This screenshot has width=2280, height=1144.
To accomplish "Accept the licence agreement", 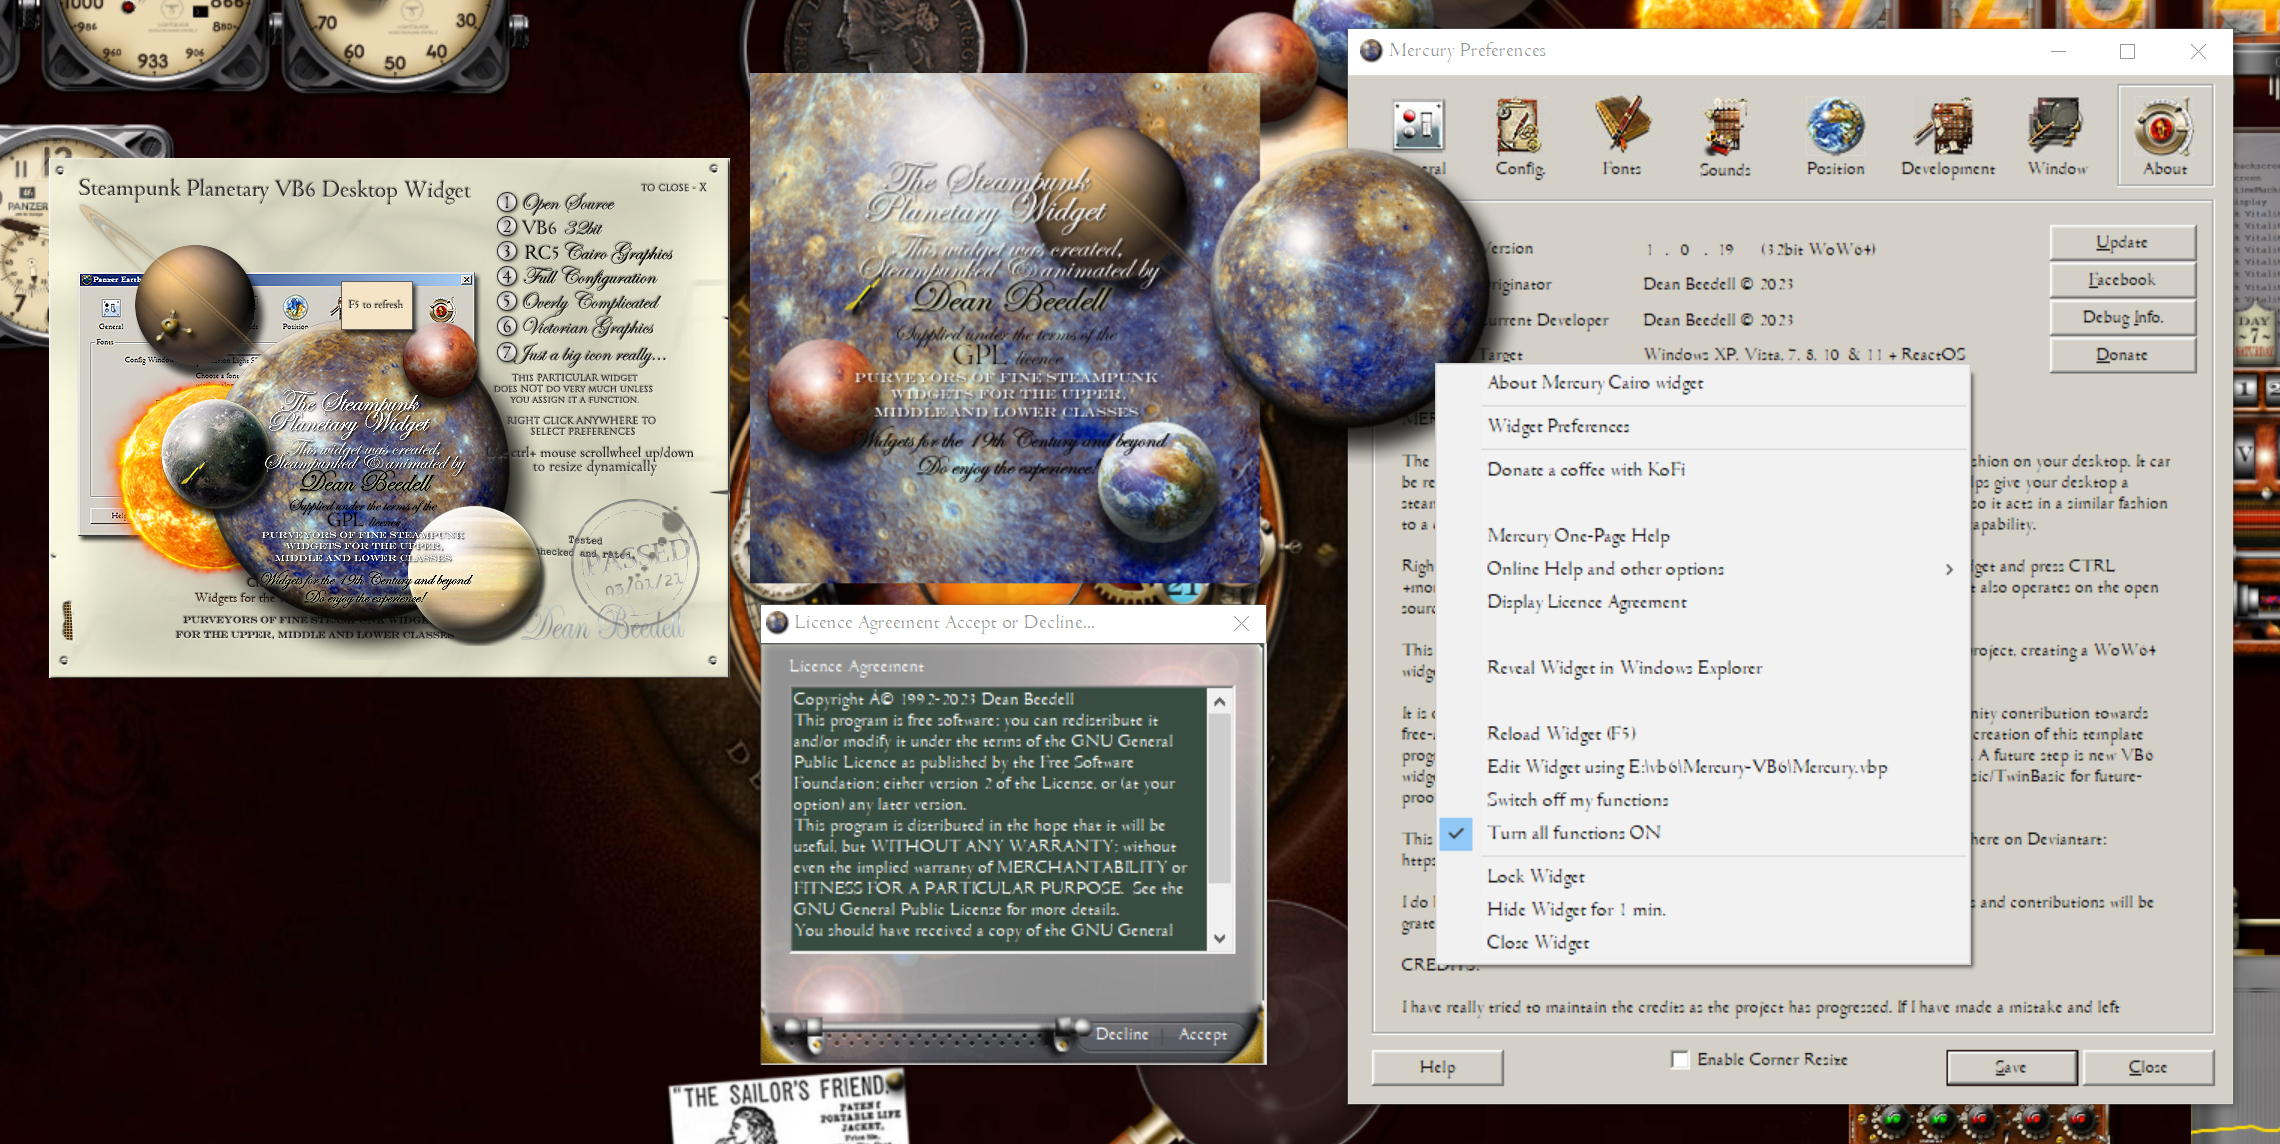I will [x=1203, y=1035].
